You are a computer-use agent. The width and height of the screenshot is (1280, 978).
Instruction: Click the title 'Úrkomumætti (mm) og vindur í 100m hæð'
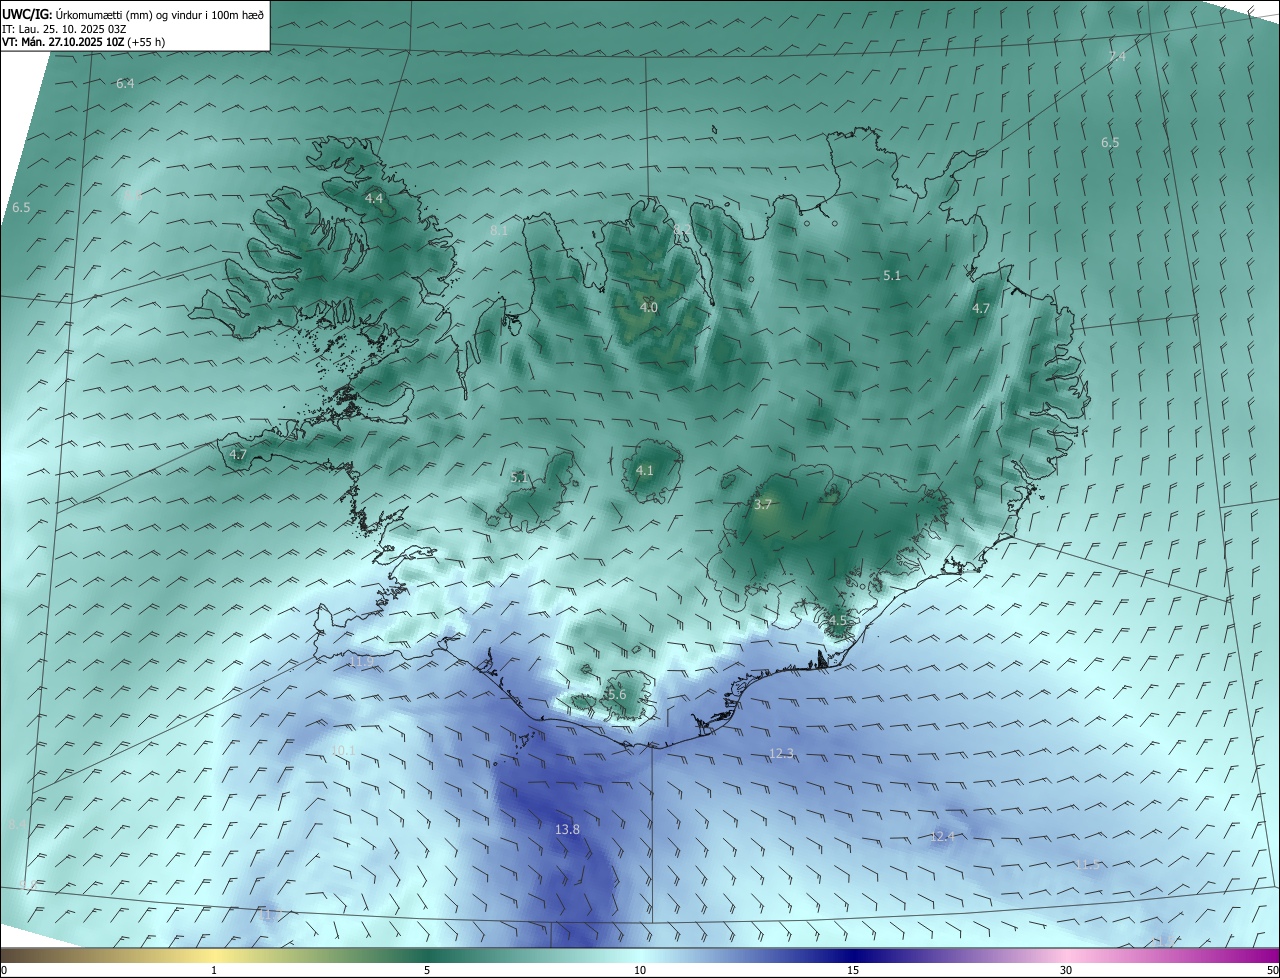click(160, 14)
